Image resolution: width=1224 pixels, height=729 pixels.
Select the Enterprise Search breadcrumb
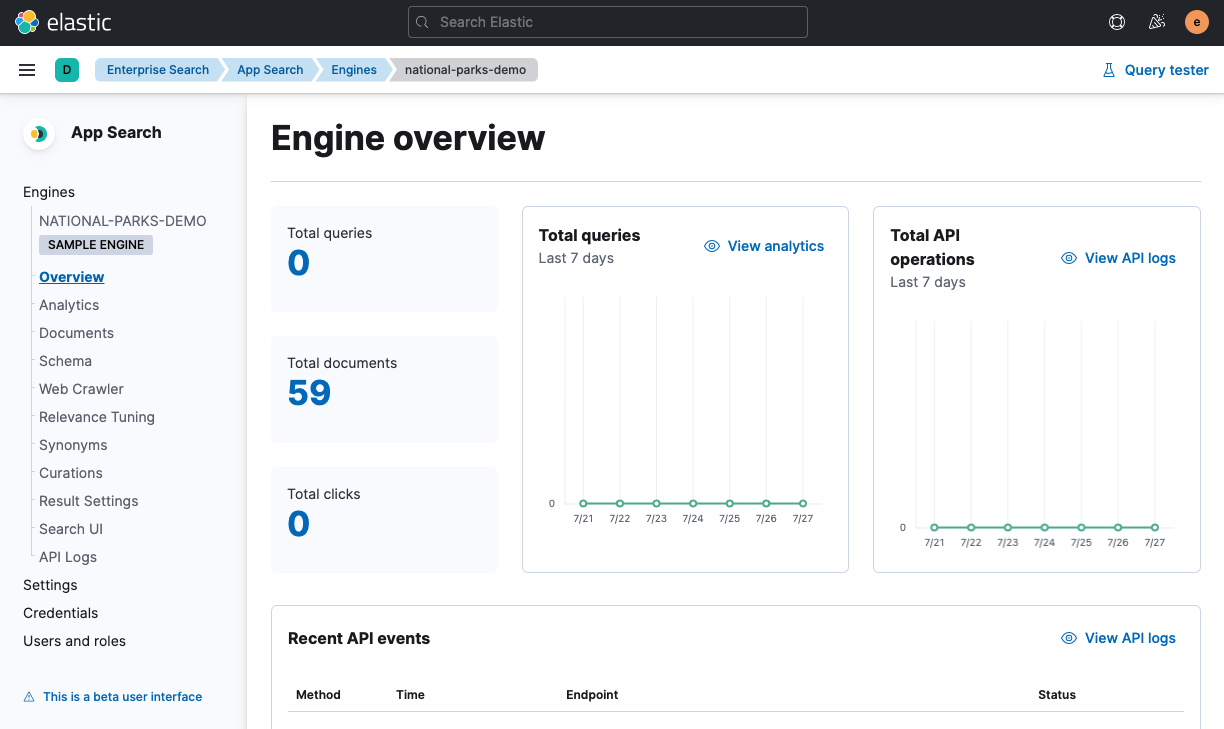click(157, 70)
